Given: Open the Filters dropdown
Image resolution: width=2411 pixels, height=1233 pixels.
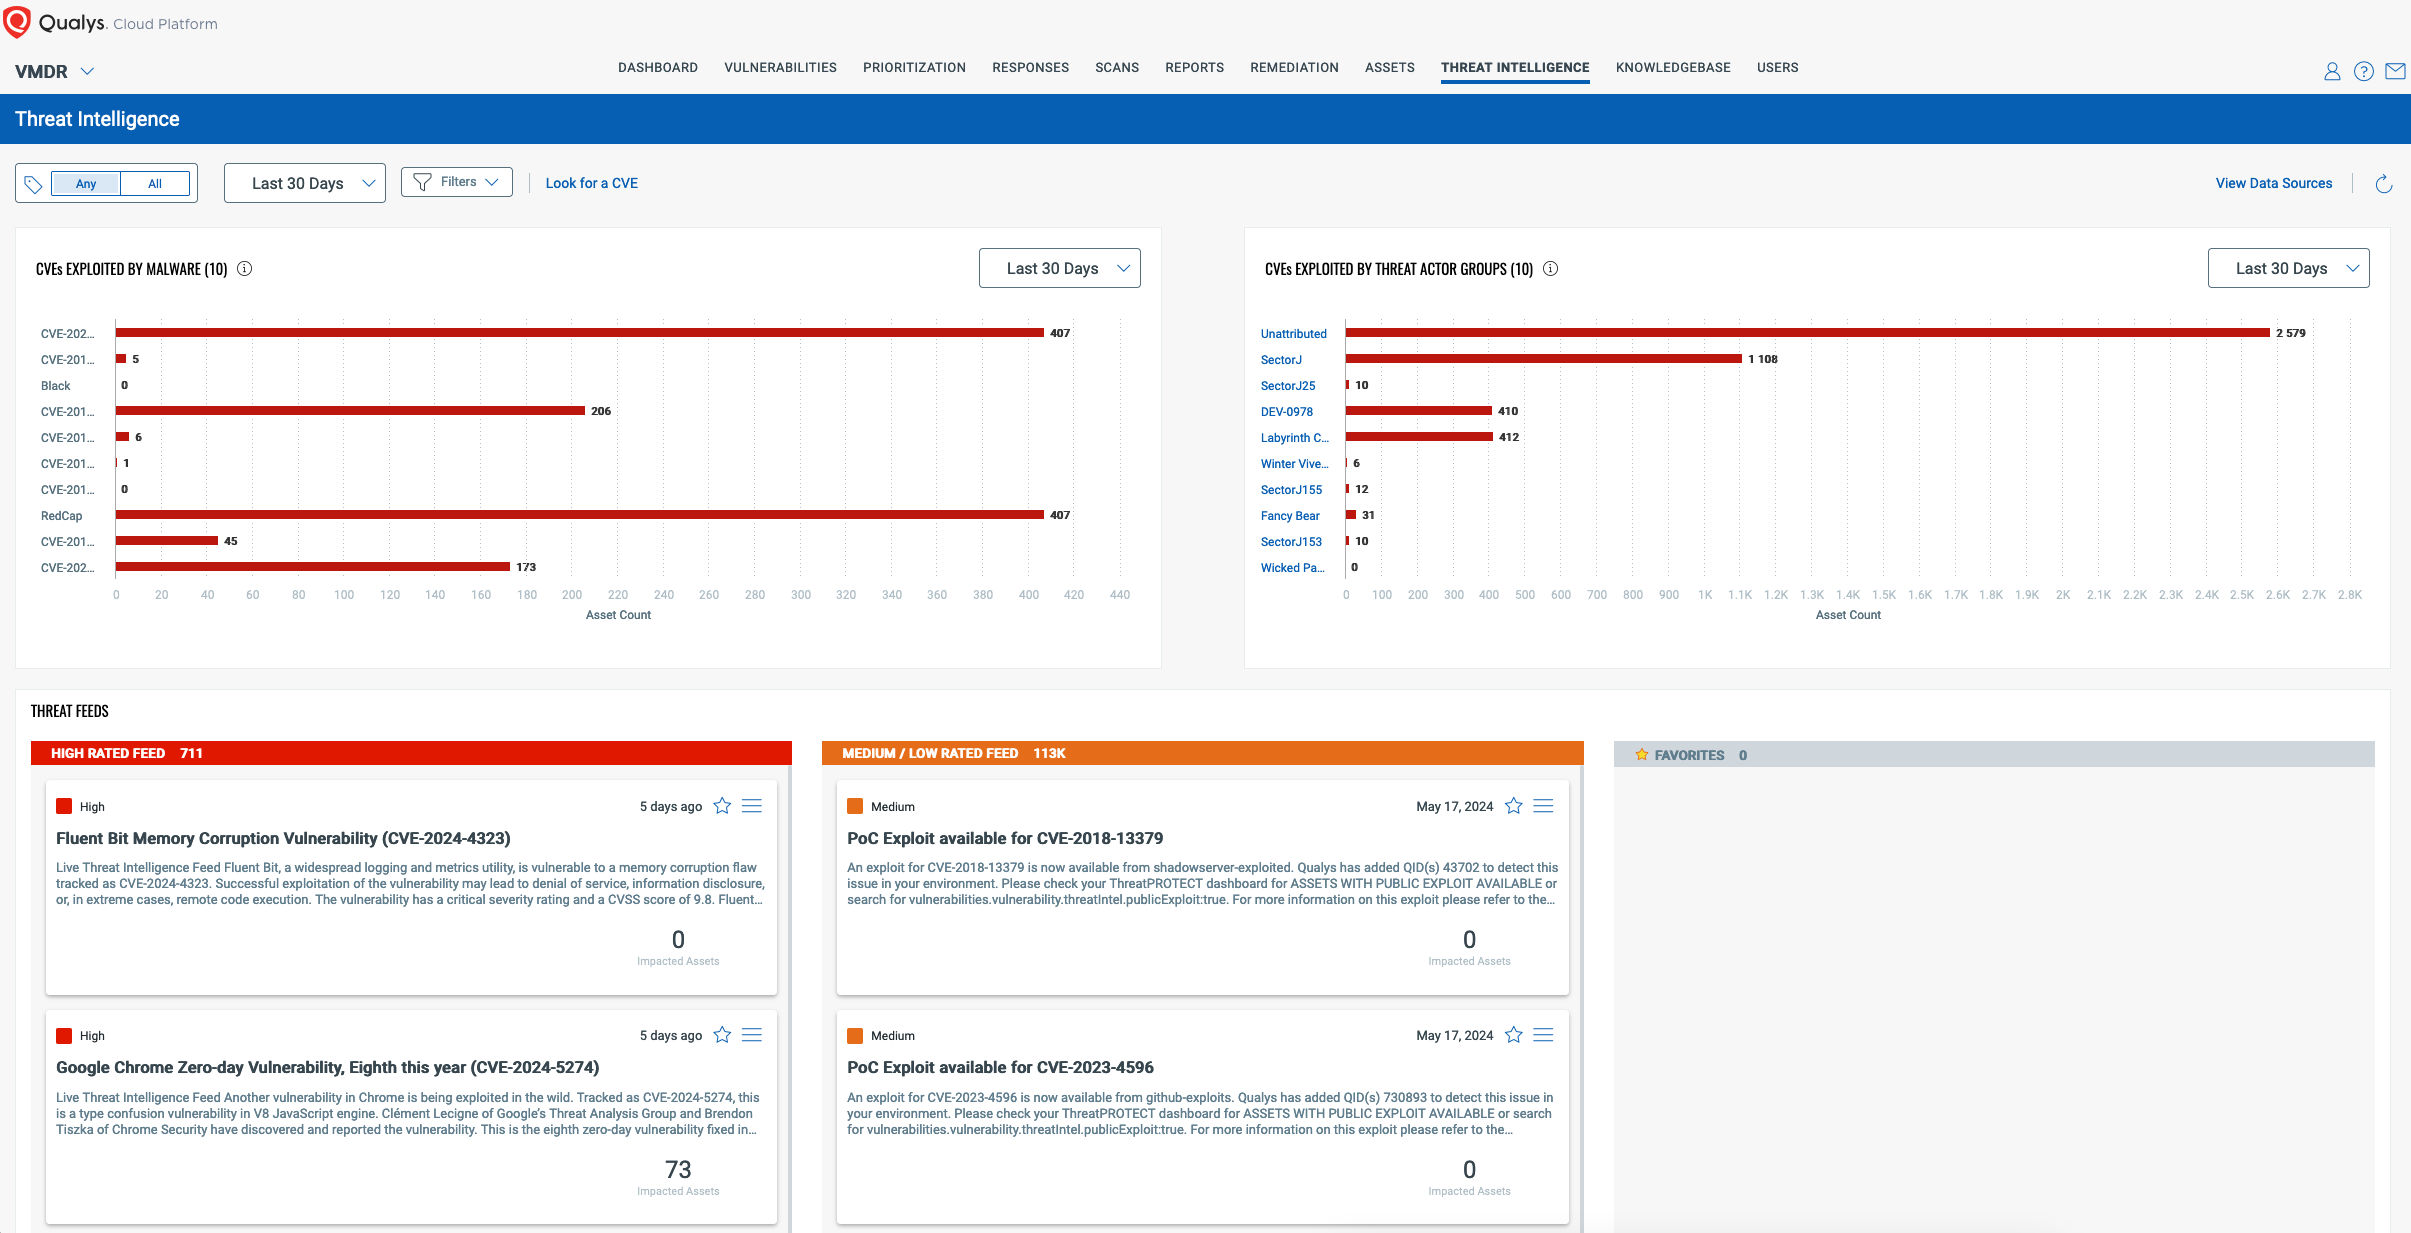Looking at the screenshot, I should coord(456,181).
